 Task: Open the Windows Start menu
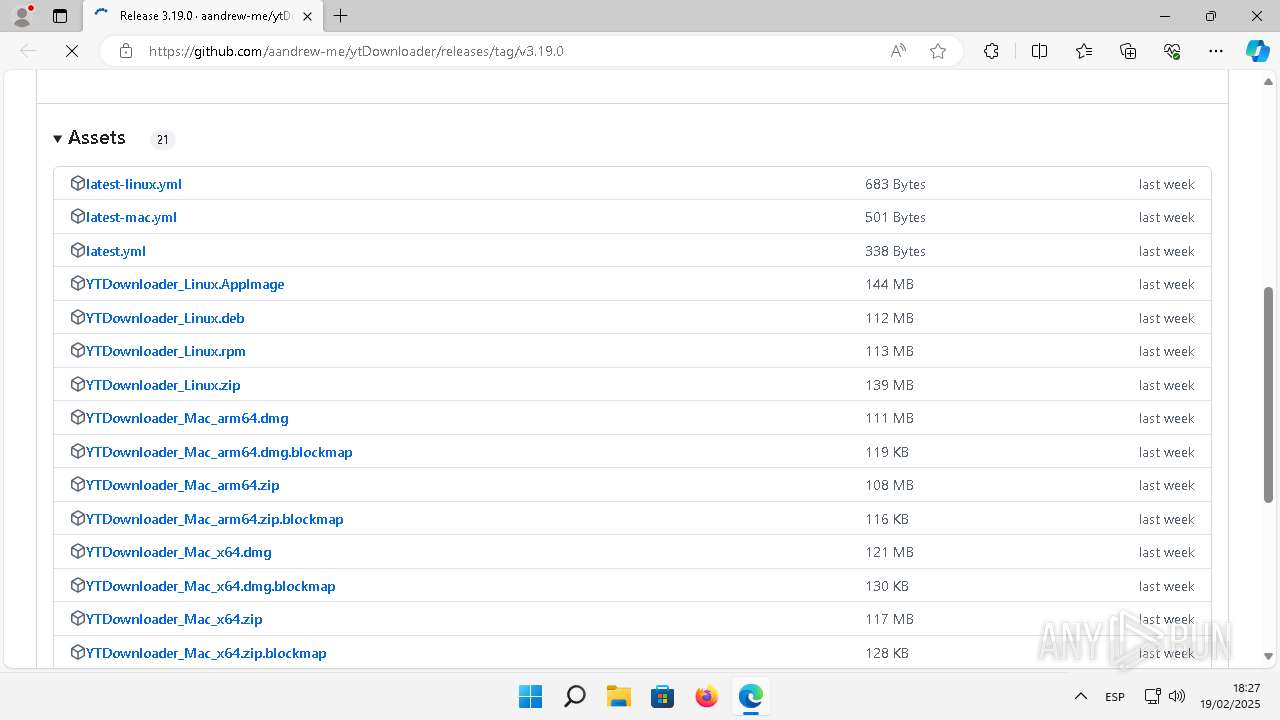pyautogui.click(x=530, y=696)
